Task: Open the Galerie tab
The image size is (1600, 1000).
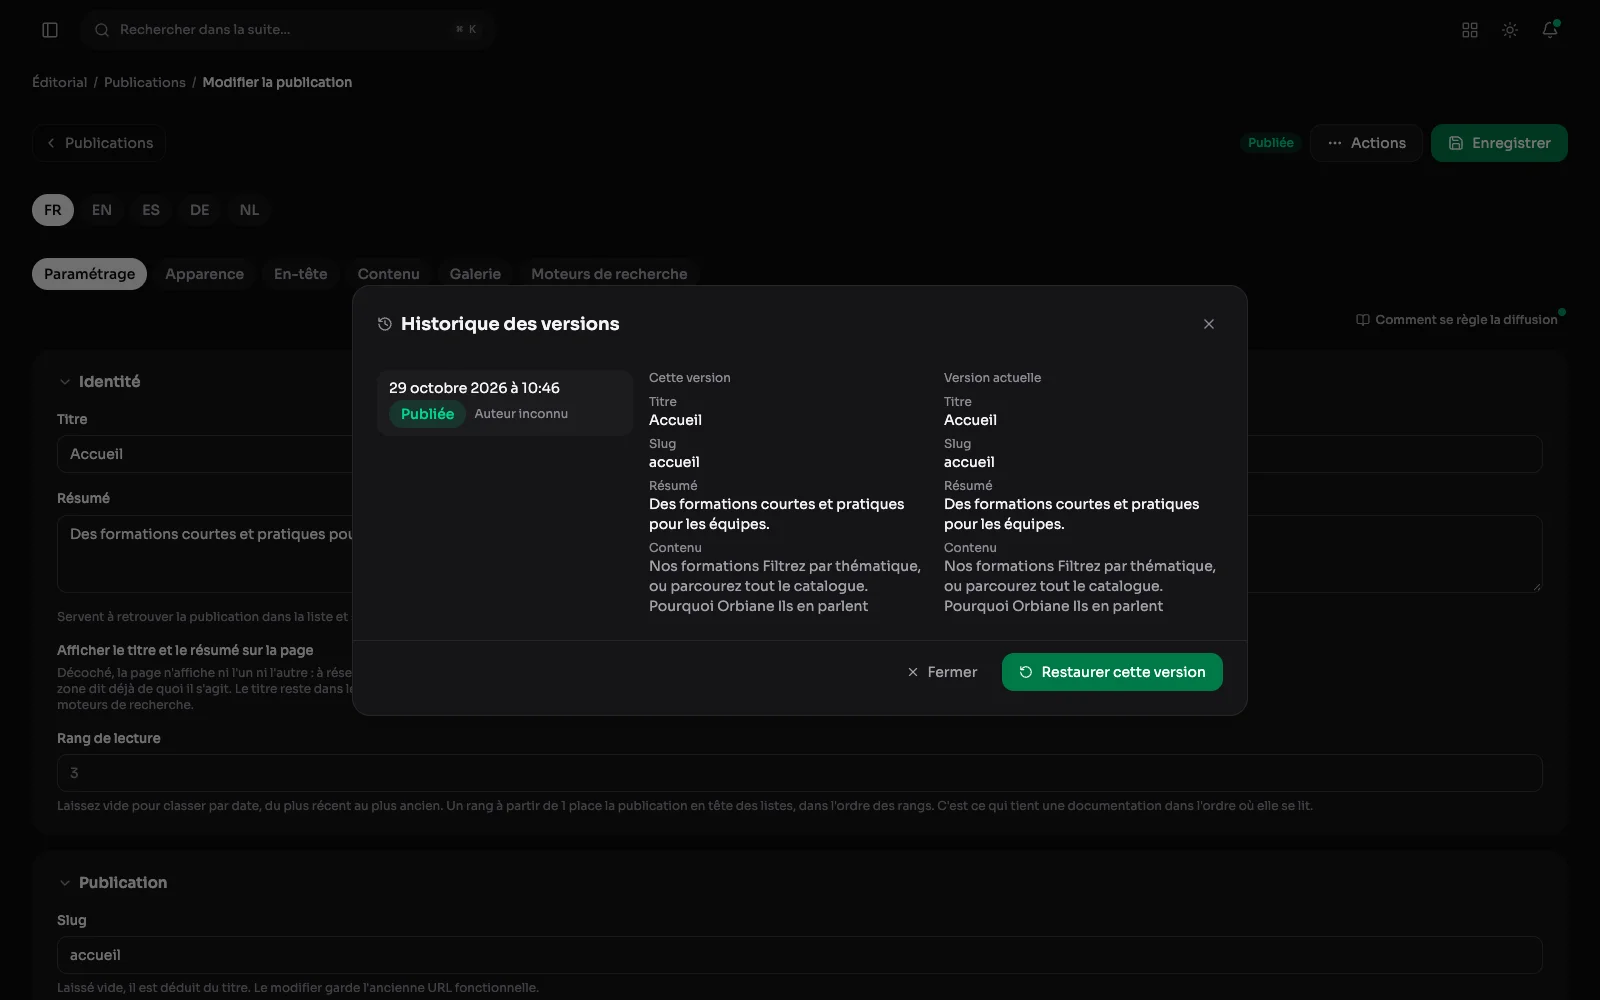Action: coord(475,274)
